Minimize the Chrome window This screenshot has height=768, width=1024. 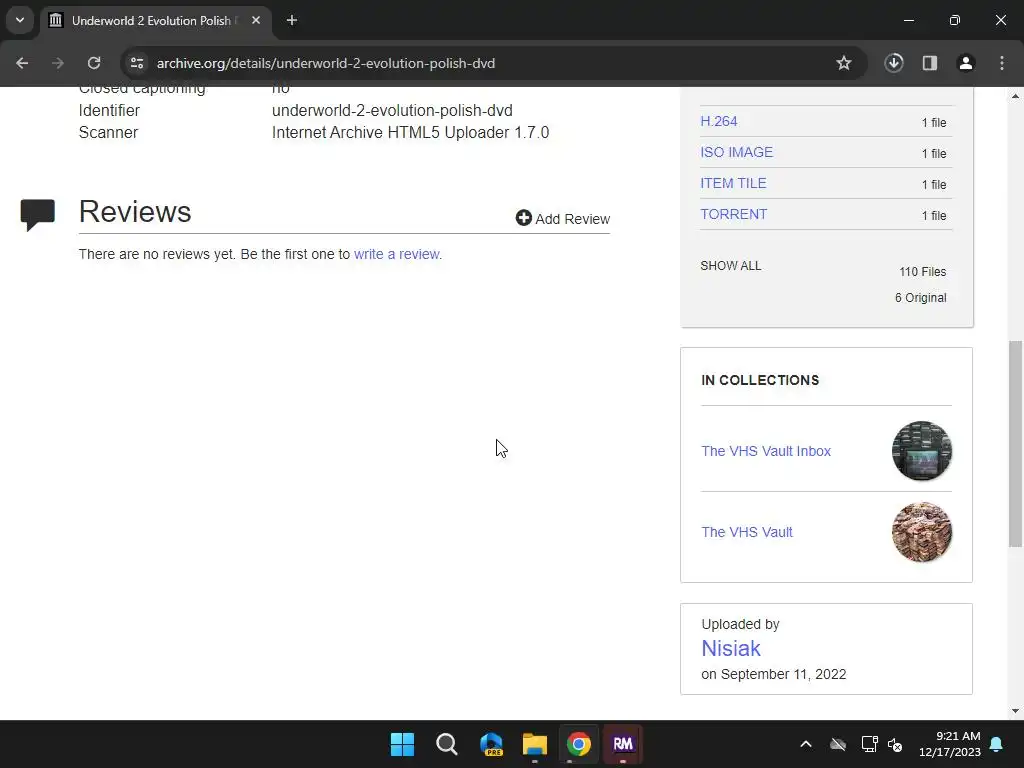(x=908, y=20)
